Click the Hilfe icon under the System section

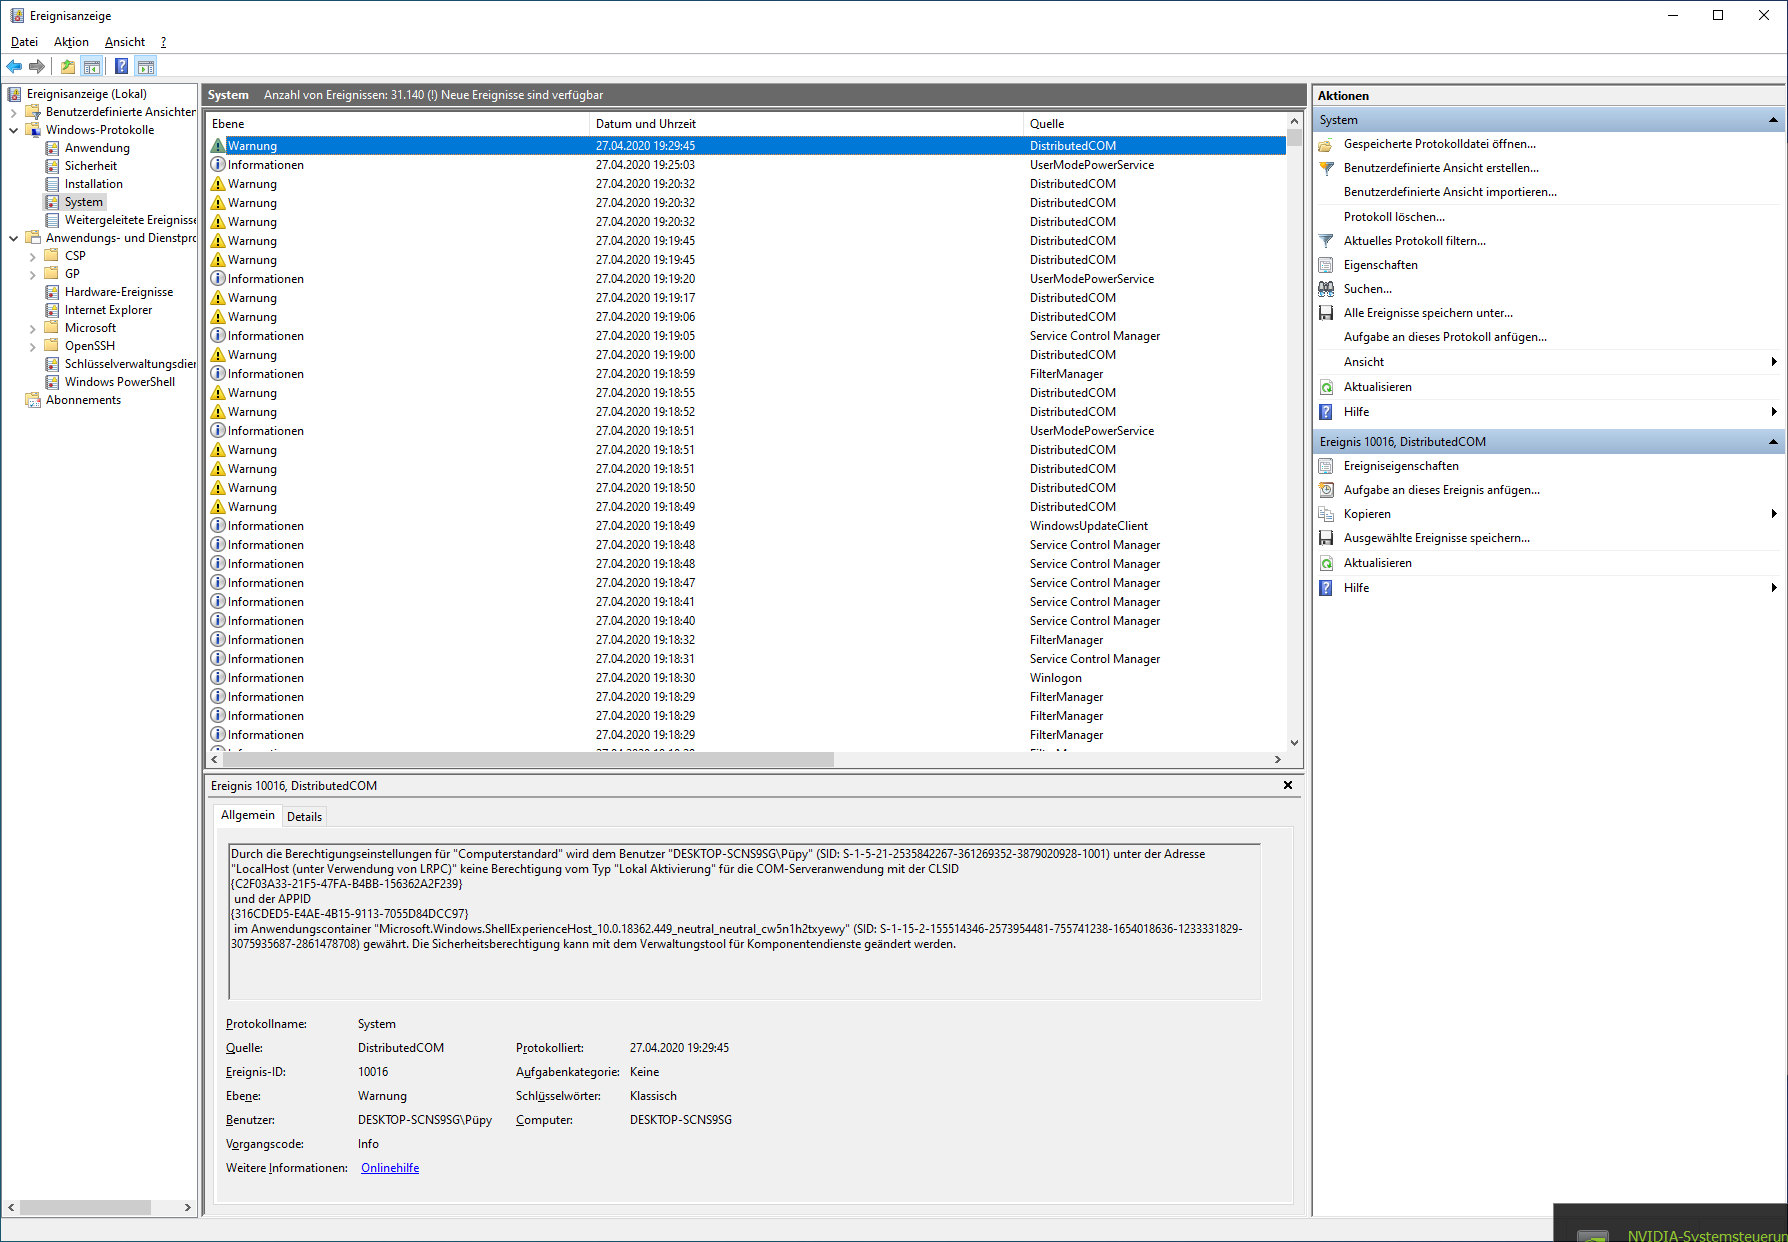pyautogui.click(x=1326, y=412)
